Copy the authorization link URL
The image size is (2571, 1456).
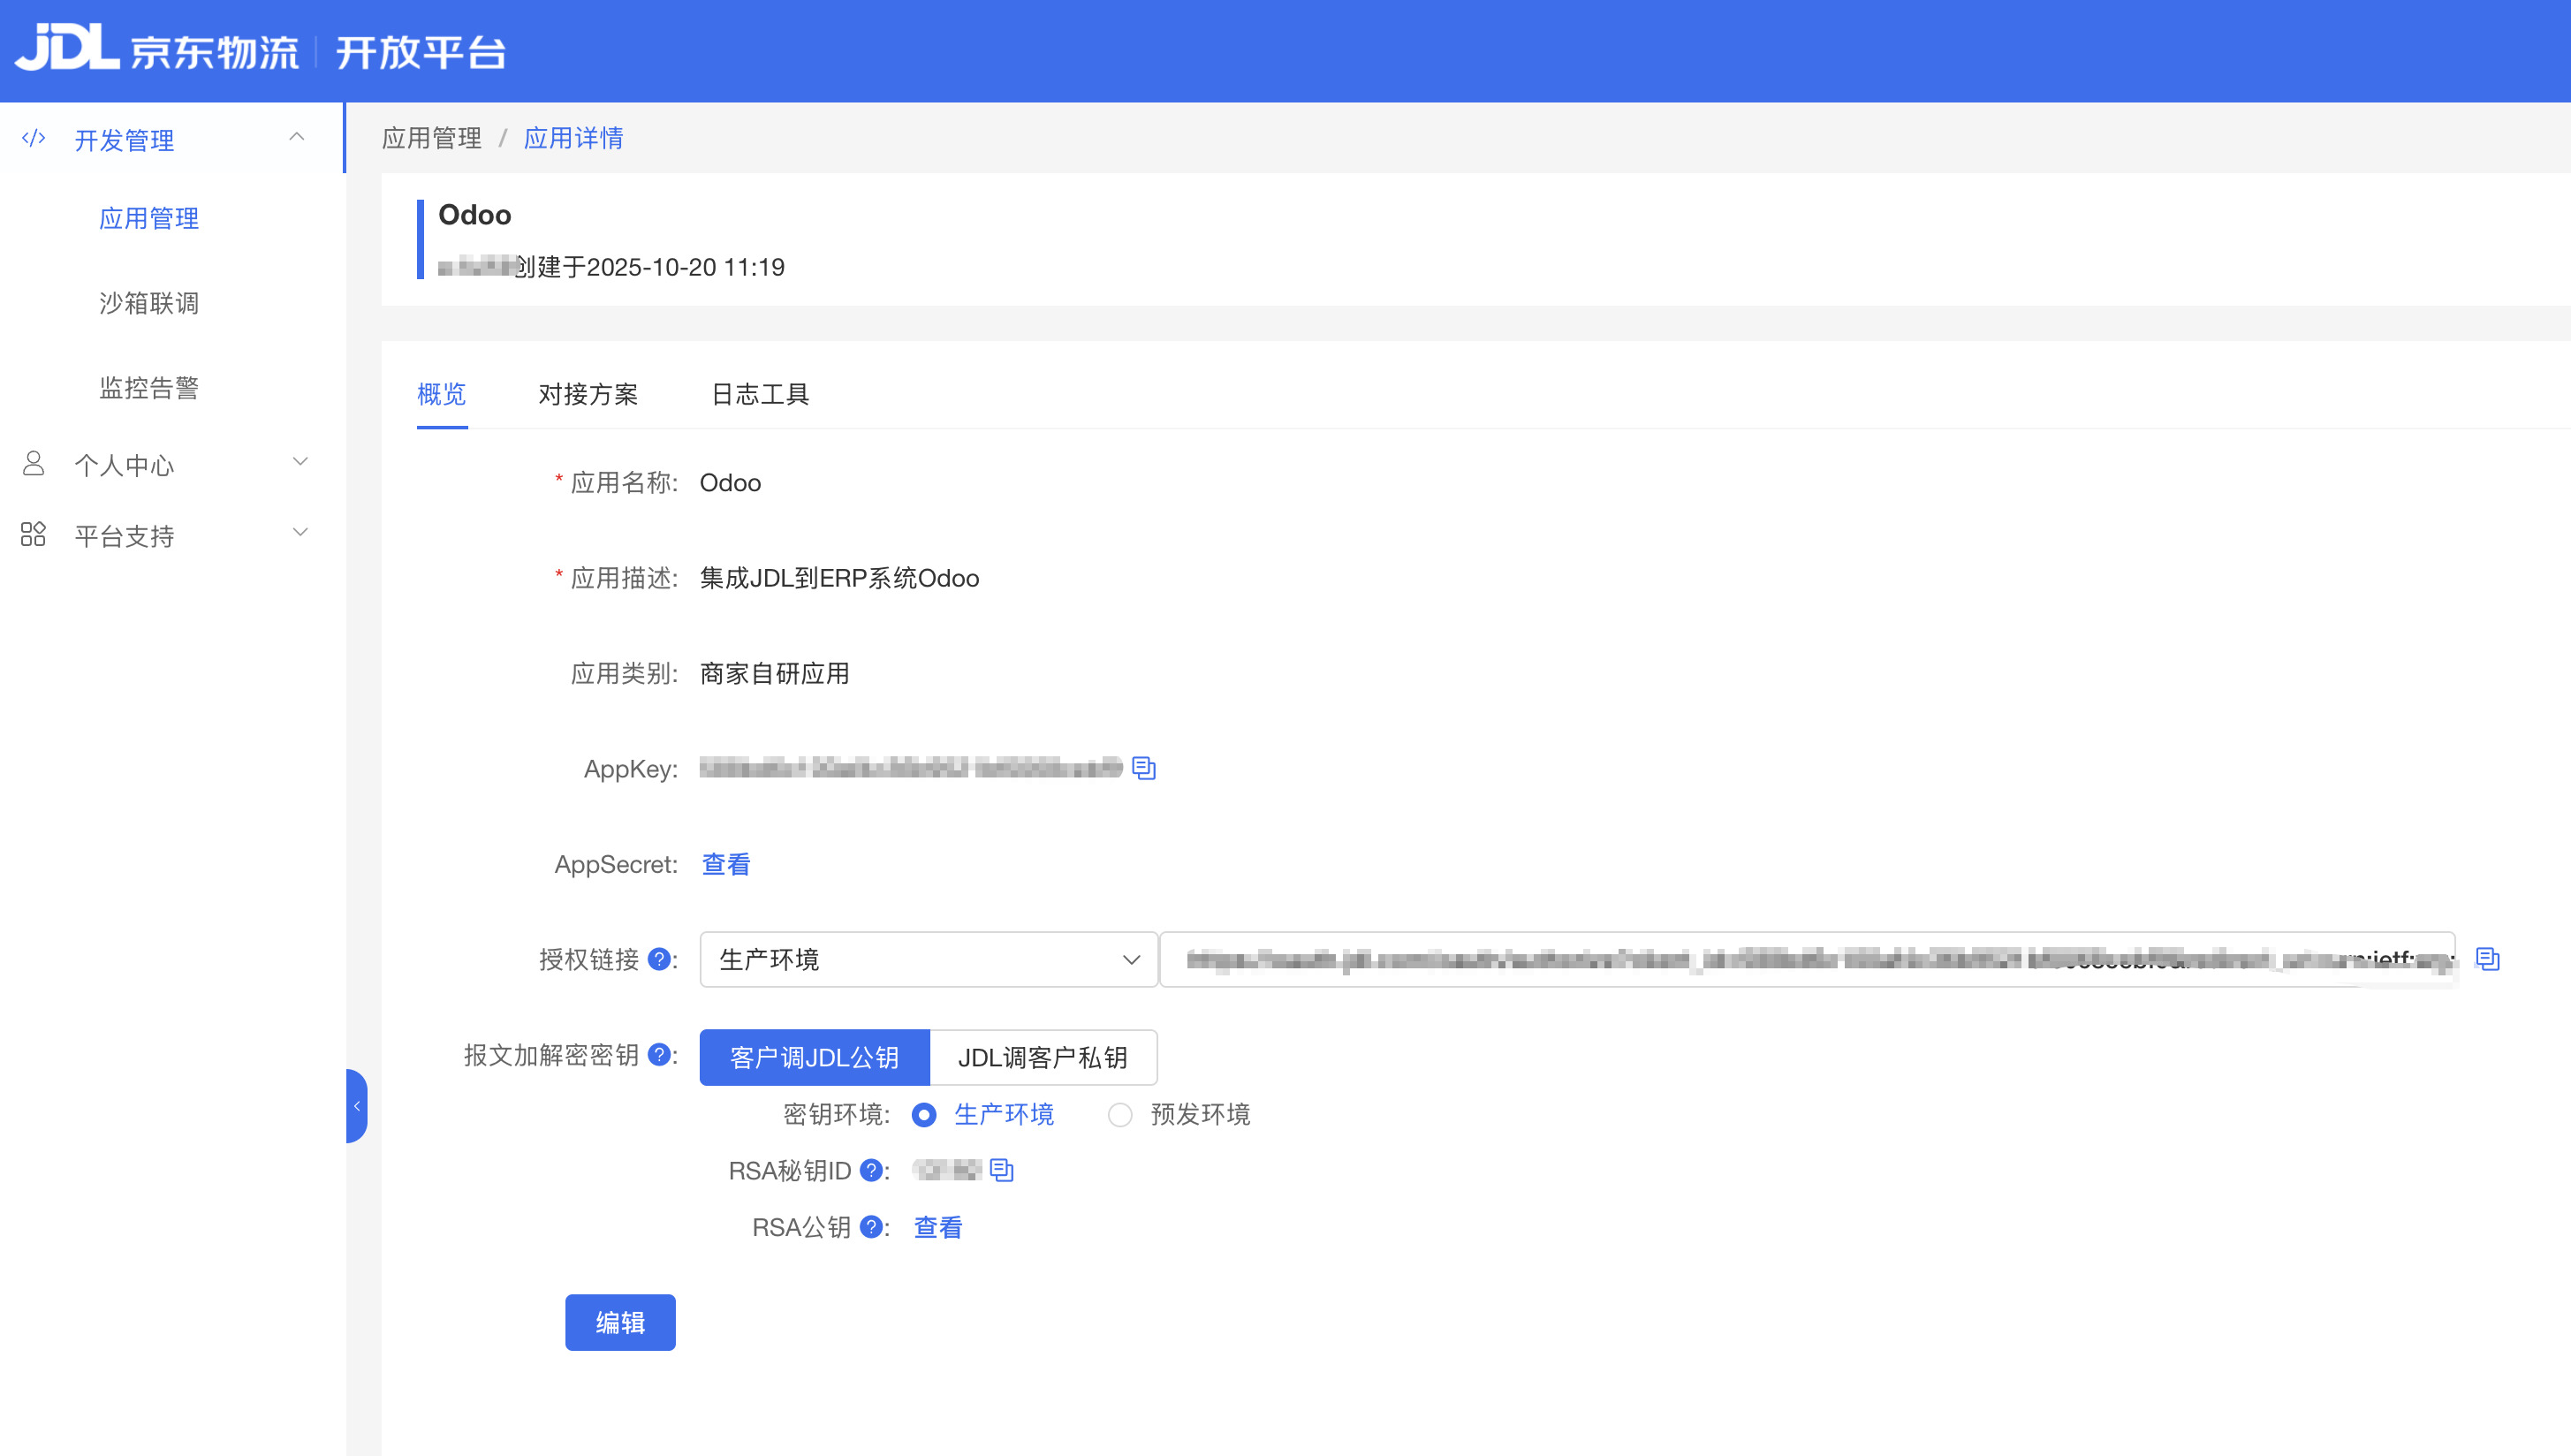pyautogui.click(x=2486, y=959)
